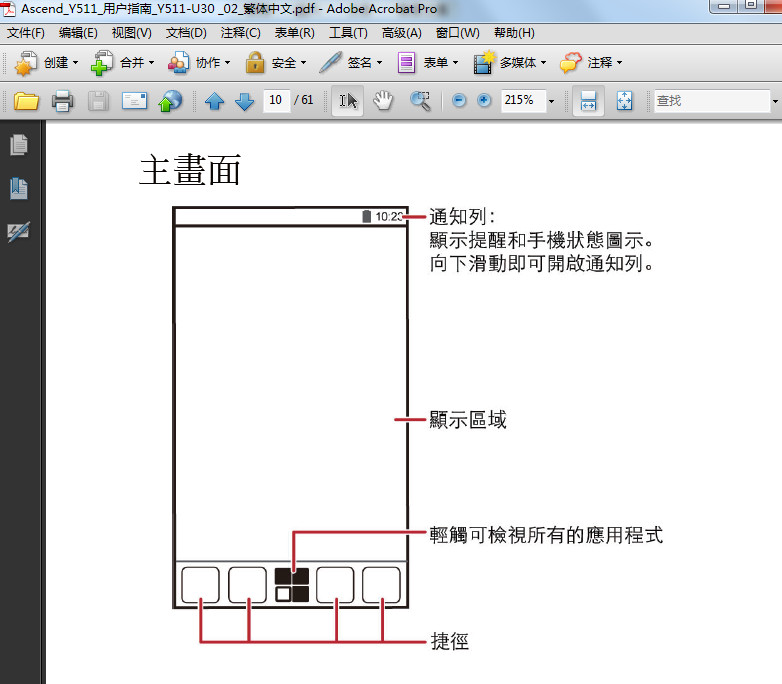Screen dimensions: 782x684
Task: Expand the 安全 (Secure) dropdown
Action: coord(303,63)
